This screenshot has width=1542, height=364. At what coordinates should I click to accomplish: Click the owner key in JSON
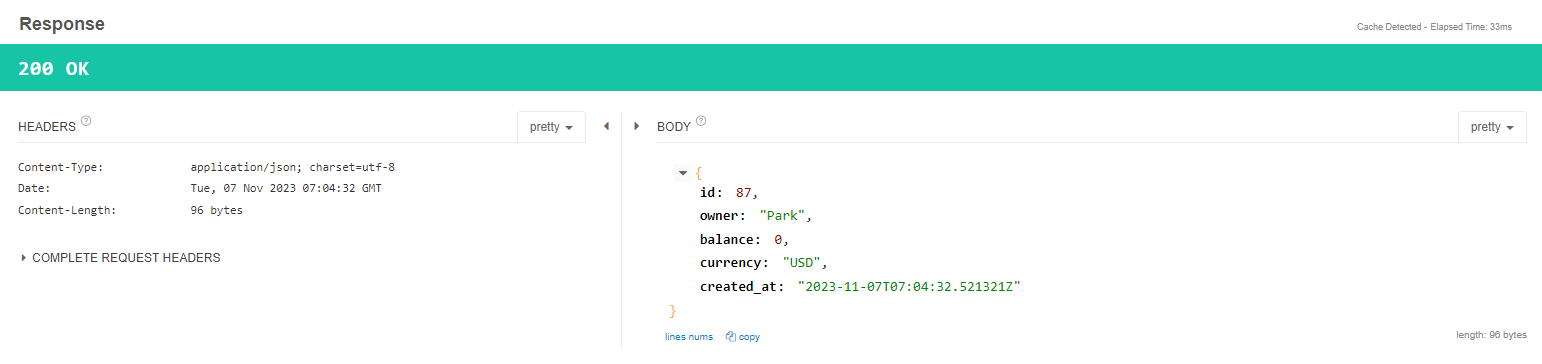(x=723, y=216)
